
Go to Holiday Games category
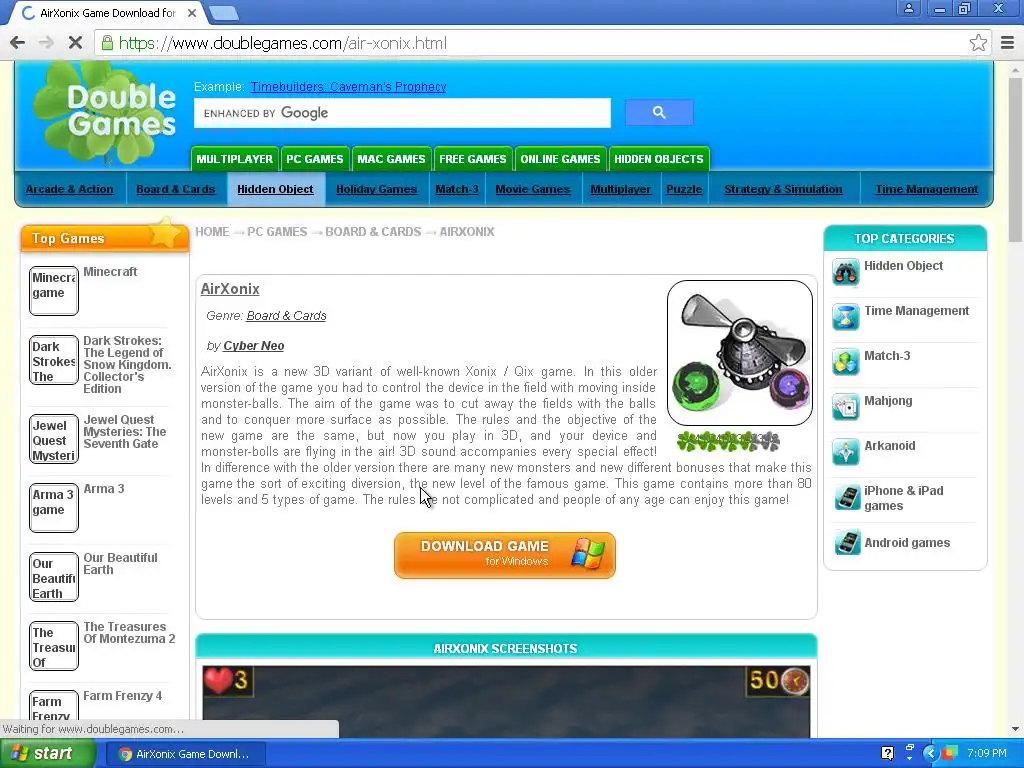click(x=377, y=189)
